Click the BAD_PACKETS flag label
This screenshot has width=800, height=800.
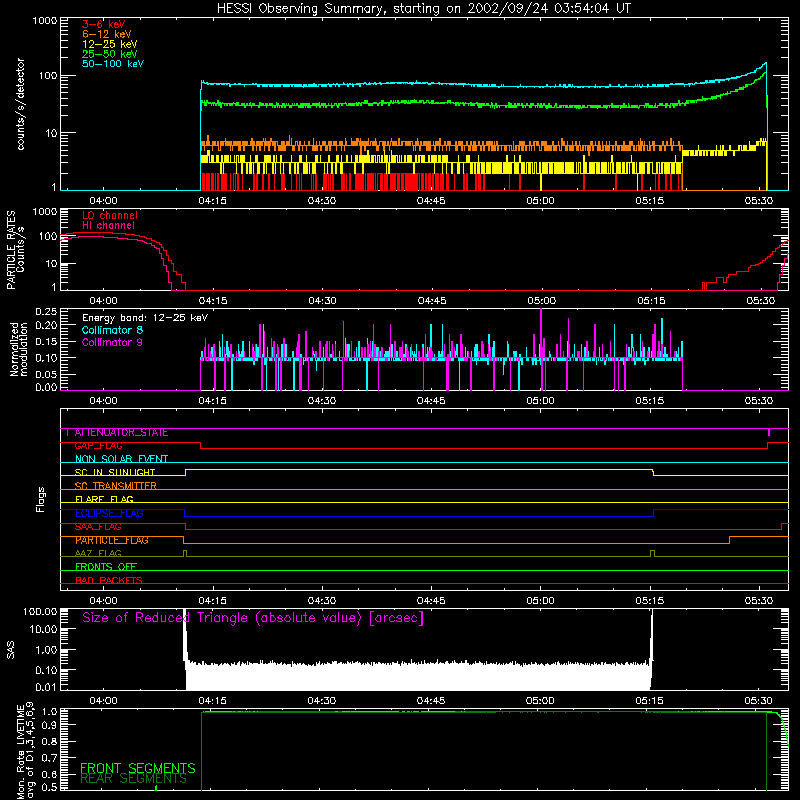[x=109, y=581]
